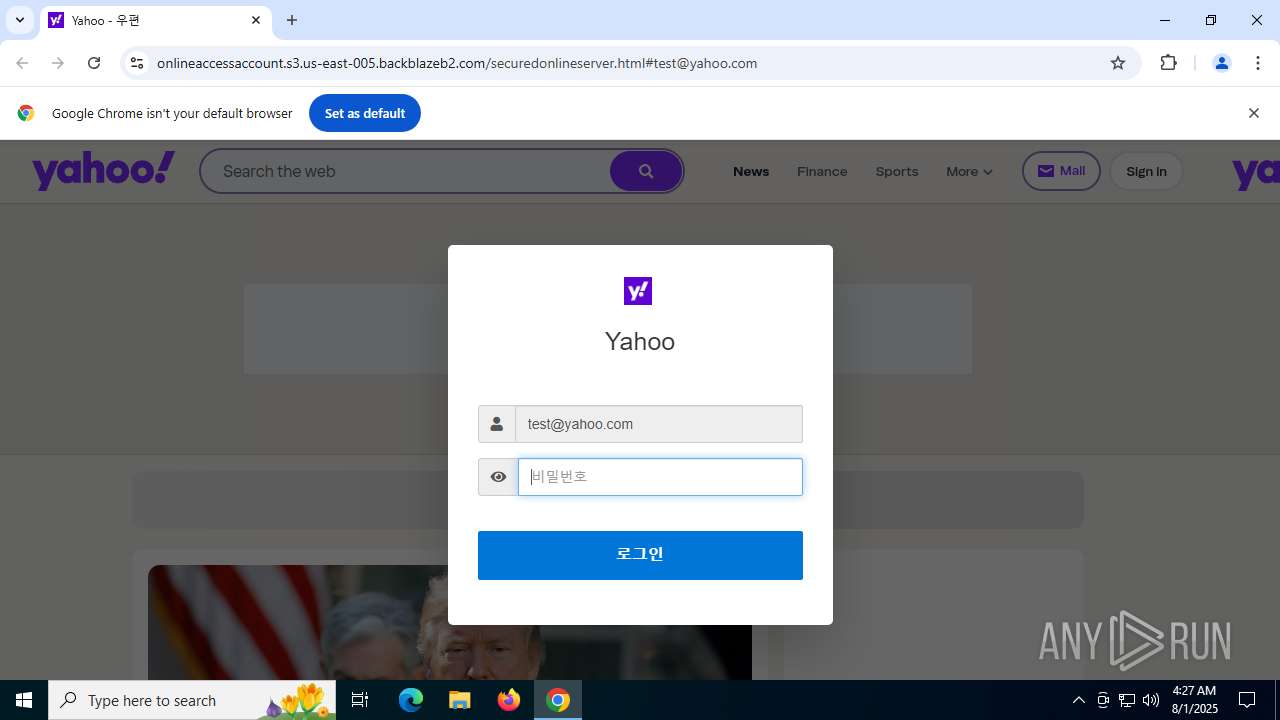Close the Yahoo tab
Image resolution: width=1280 pixels, height=720 pixels.
tap(256, 20)
